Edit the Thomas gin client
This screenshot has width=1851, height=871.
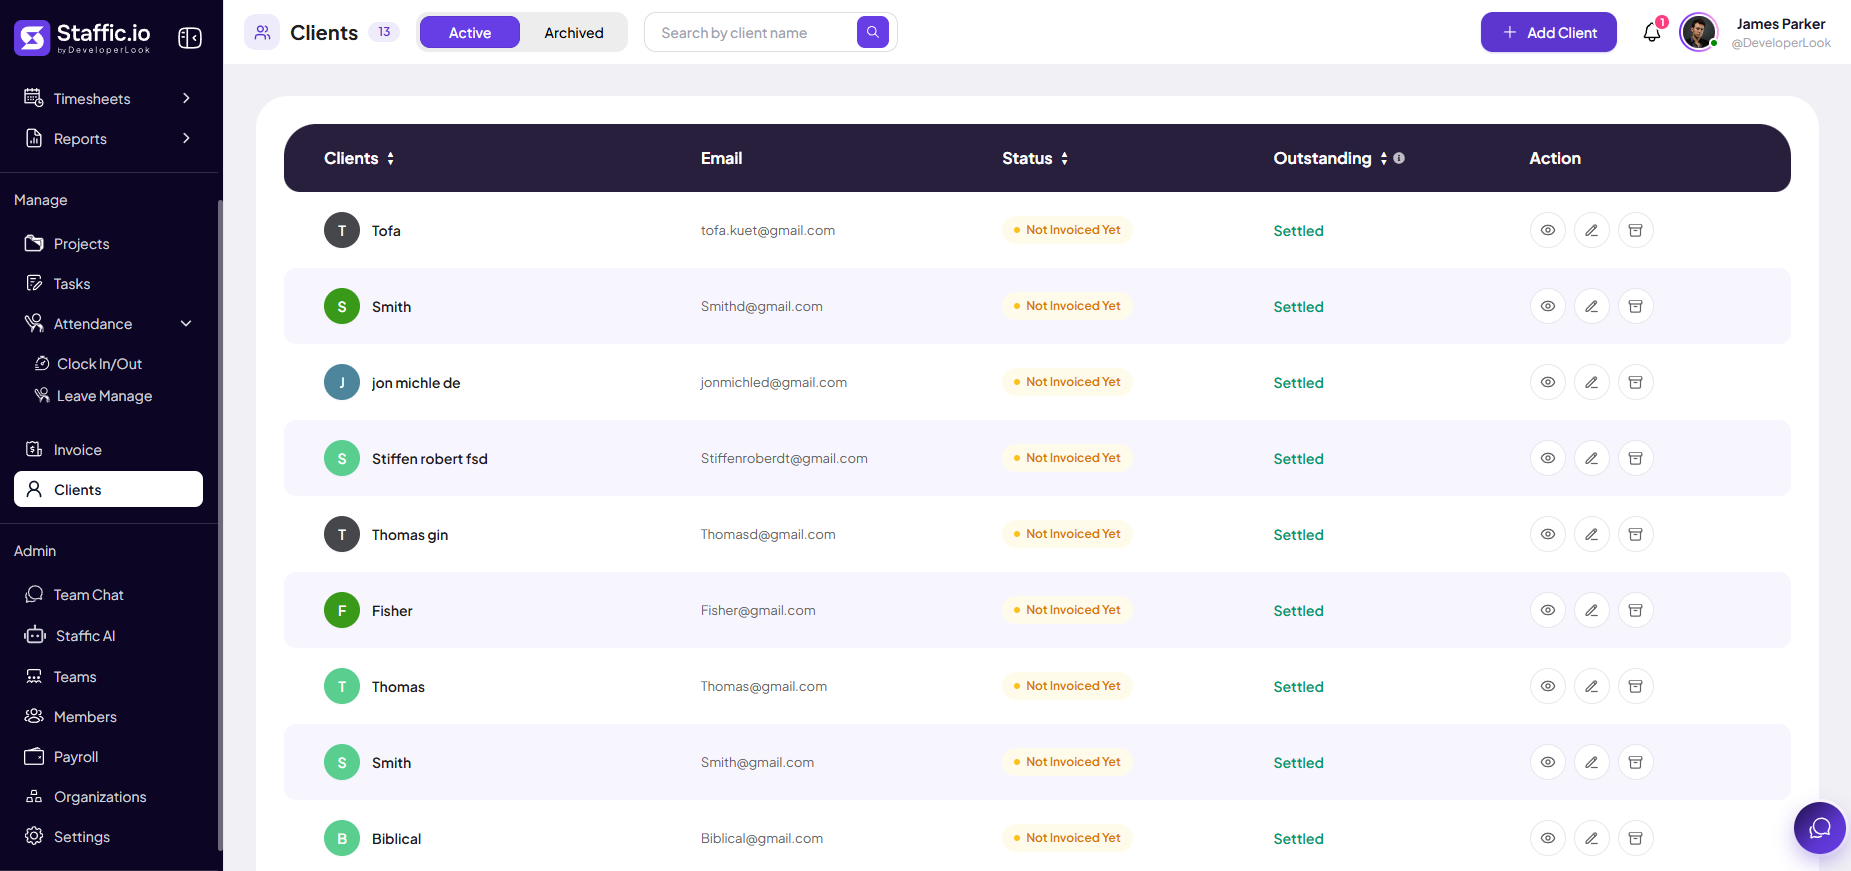coord(1592,534)
